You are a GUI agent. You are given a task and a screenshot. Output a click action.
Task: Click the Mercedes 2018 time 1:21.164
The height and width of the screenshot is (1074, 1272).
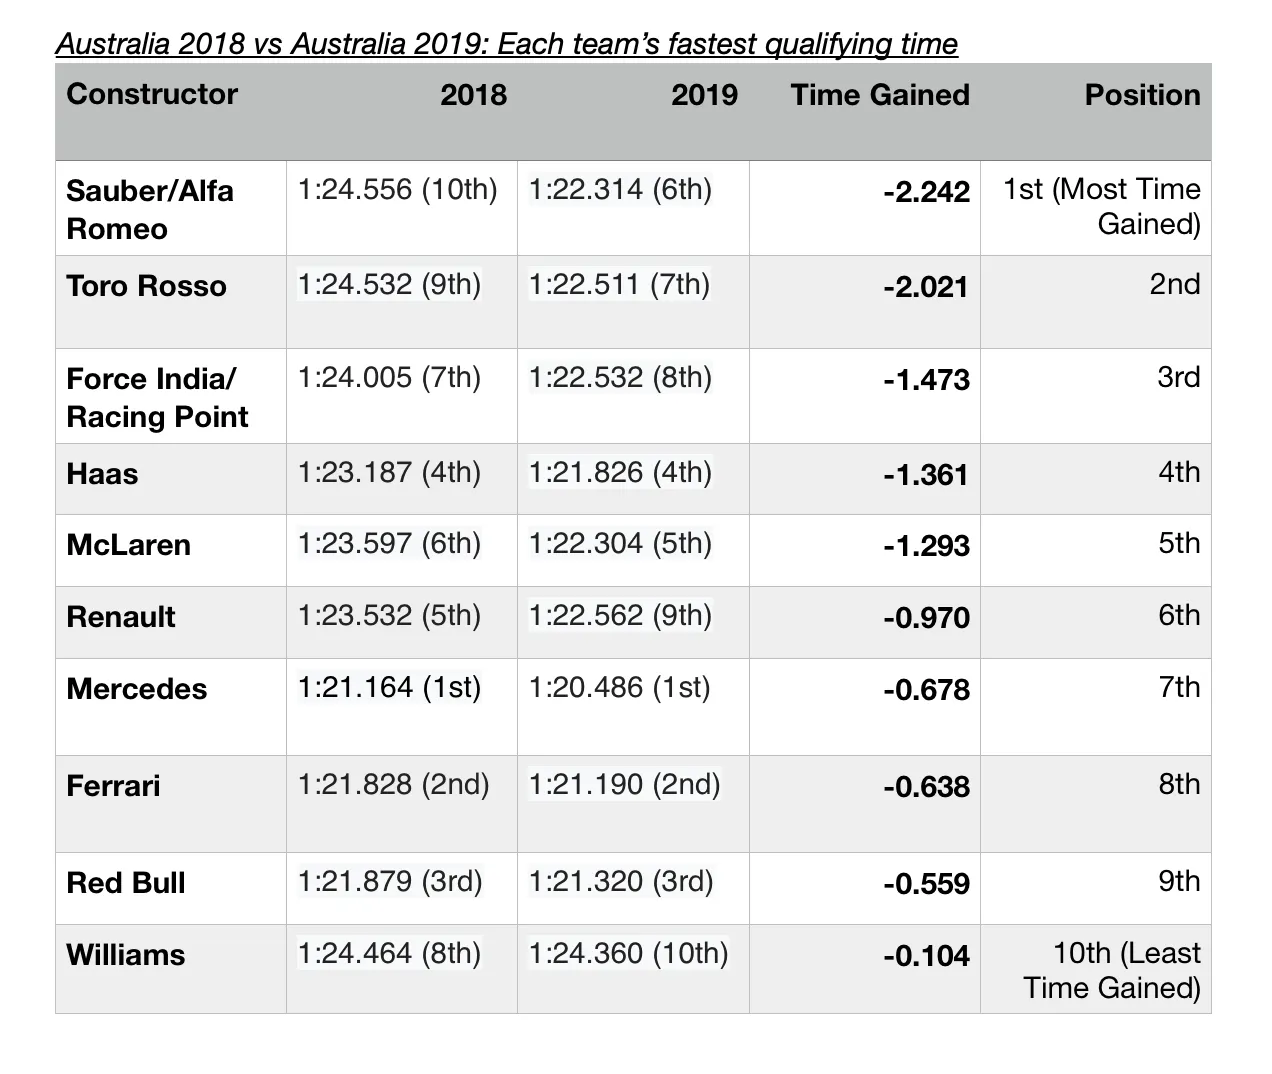click(x=389, y=687)
